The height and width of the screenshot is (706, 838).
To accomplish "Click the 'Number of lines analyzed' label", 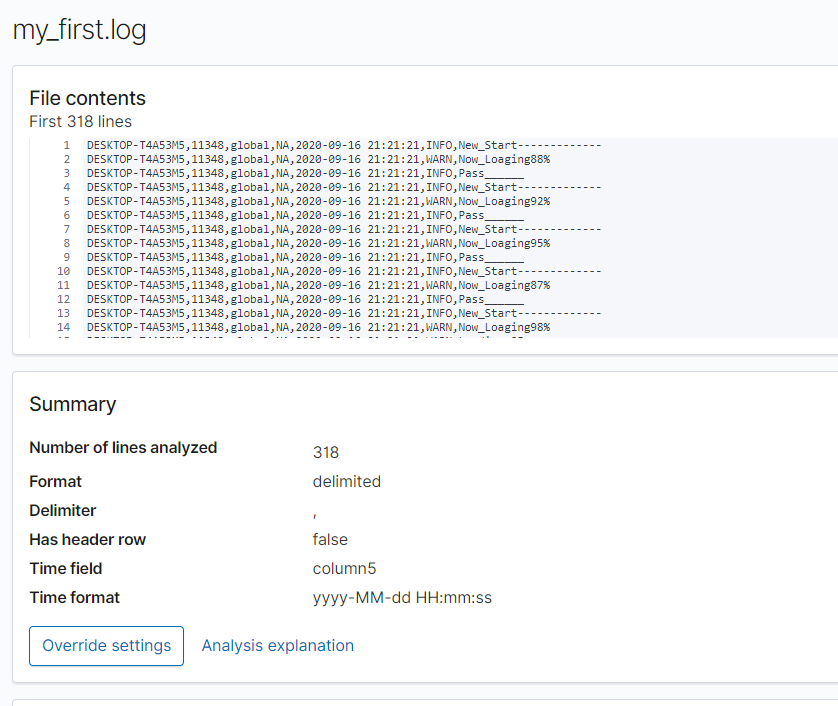I will (123, 448).
